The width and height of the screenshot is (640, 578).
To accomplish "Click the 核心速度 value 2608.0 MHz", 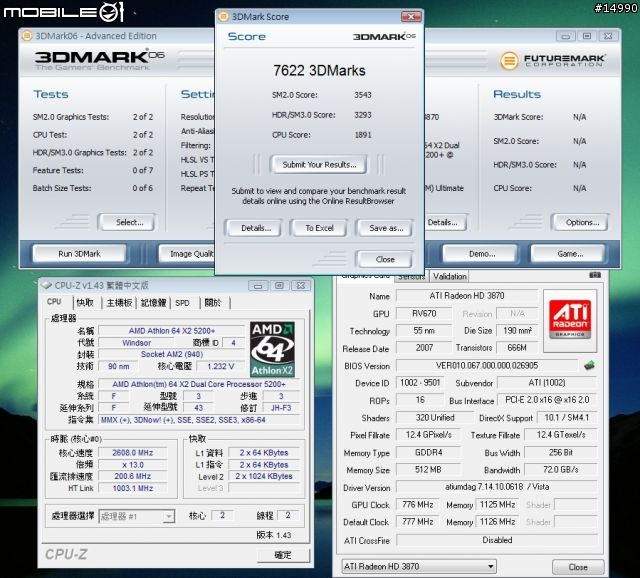I will point(133,453).
